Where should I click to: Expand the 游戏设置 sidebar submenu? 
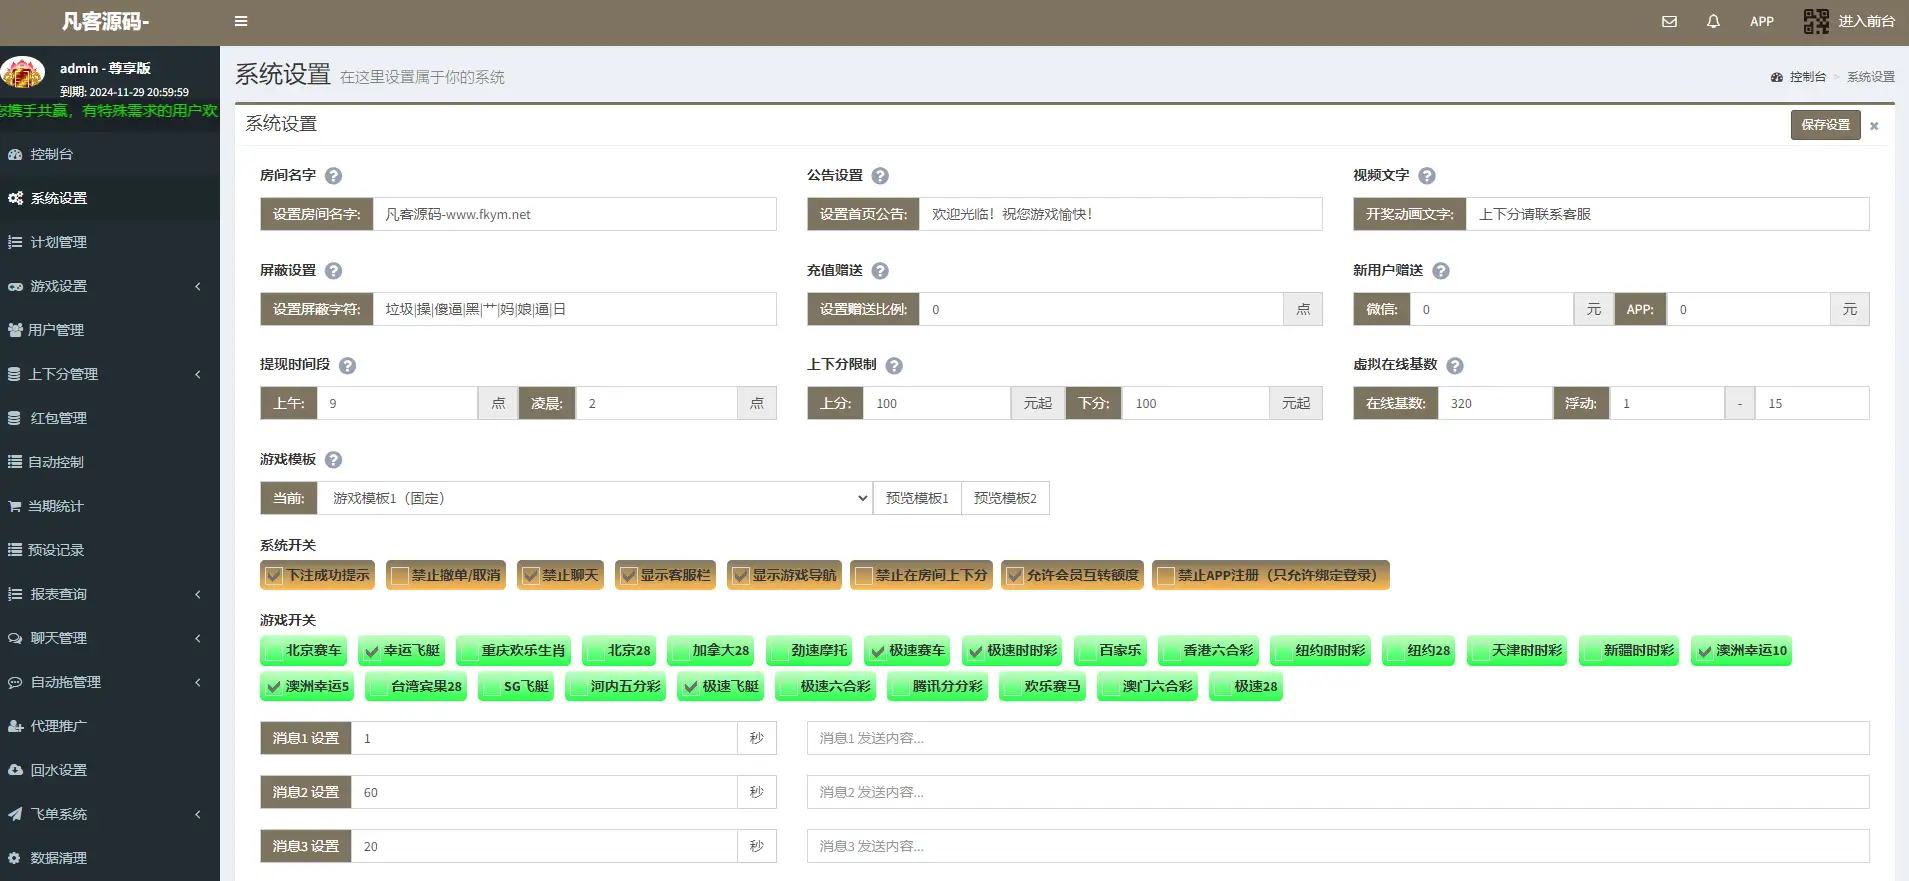point(110,286)
